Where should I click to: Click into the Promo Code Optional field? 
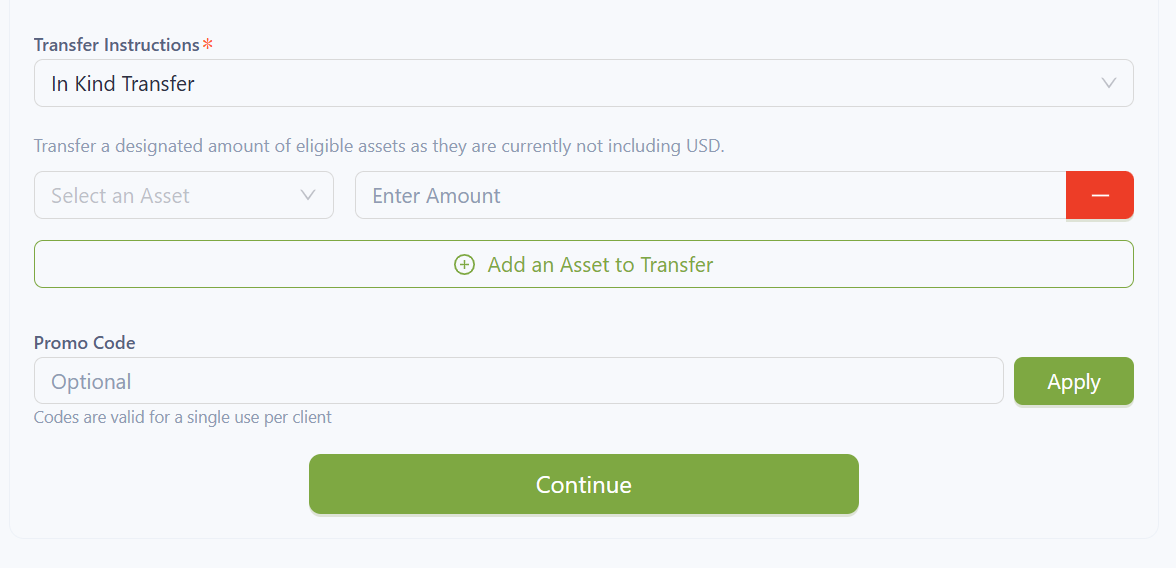518,381
